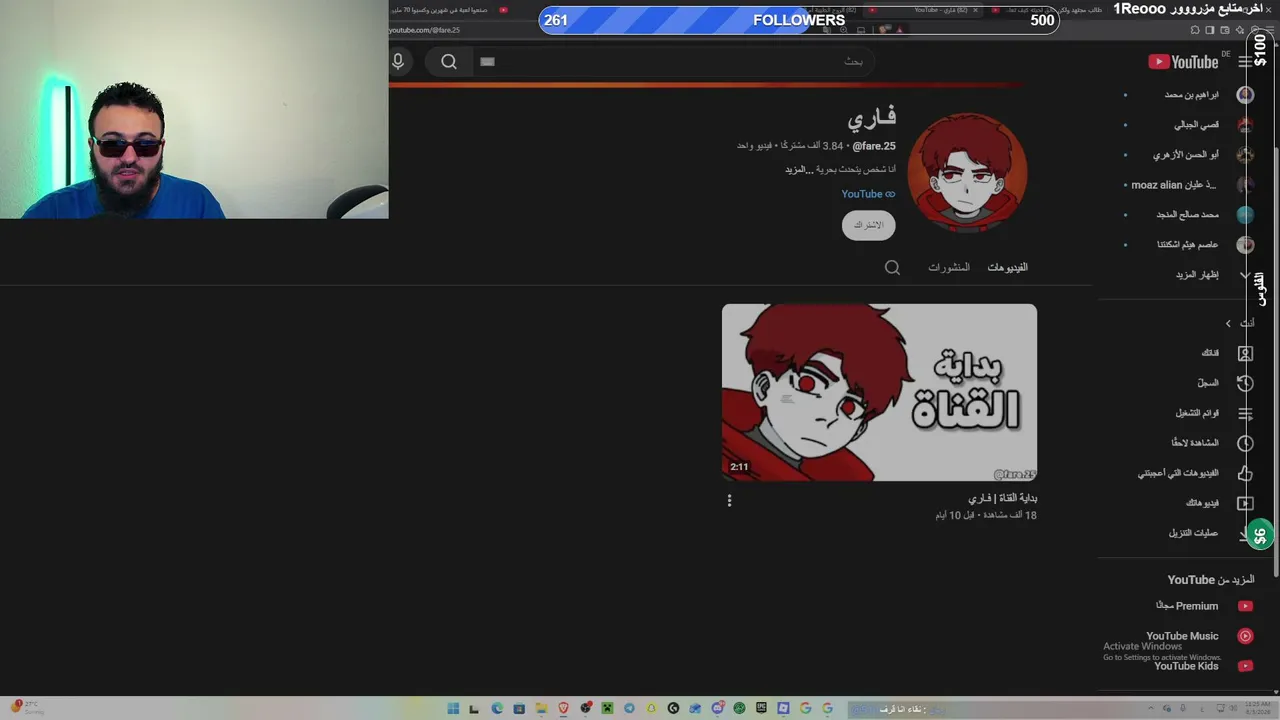The height and width of the screenshot is (720, 1280).
Task: Open YouTube Kids icon in sidebar
Action: [x=1245, y=666]
